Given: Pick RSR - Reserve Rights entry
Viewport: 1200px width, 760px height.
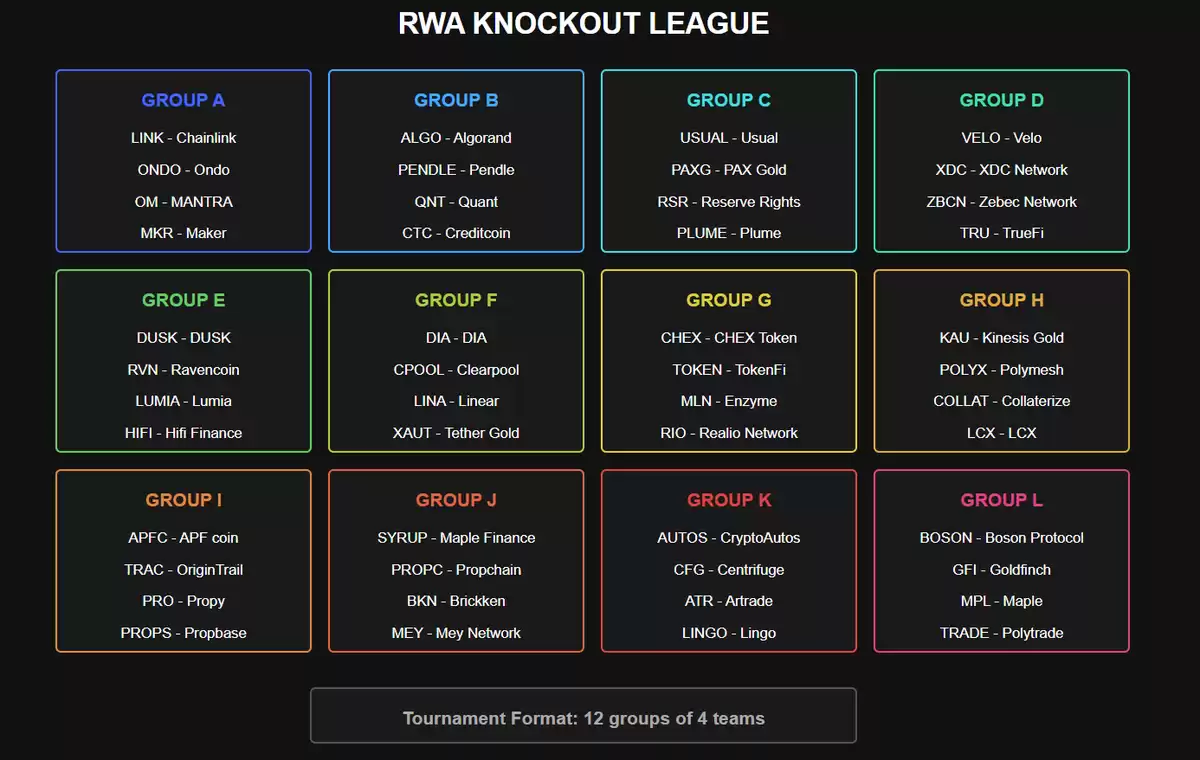Looking at the screenshot, I should point(729,202).
